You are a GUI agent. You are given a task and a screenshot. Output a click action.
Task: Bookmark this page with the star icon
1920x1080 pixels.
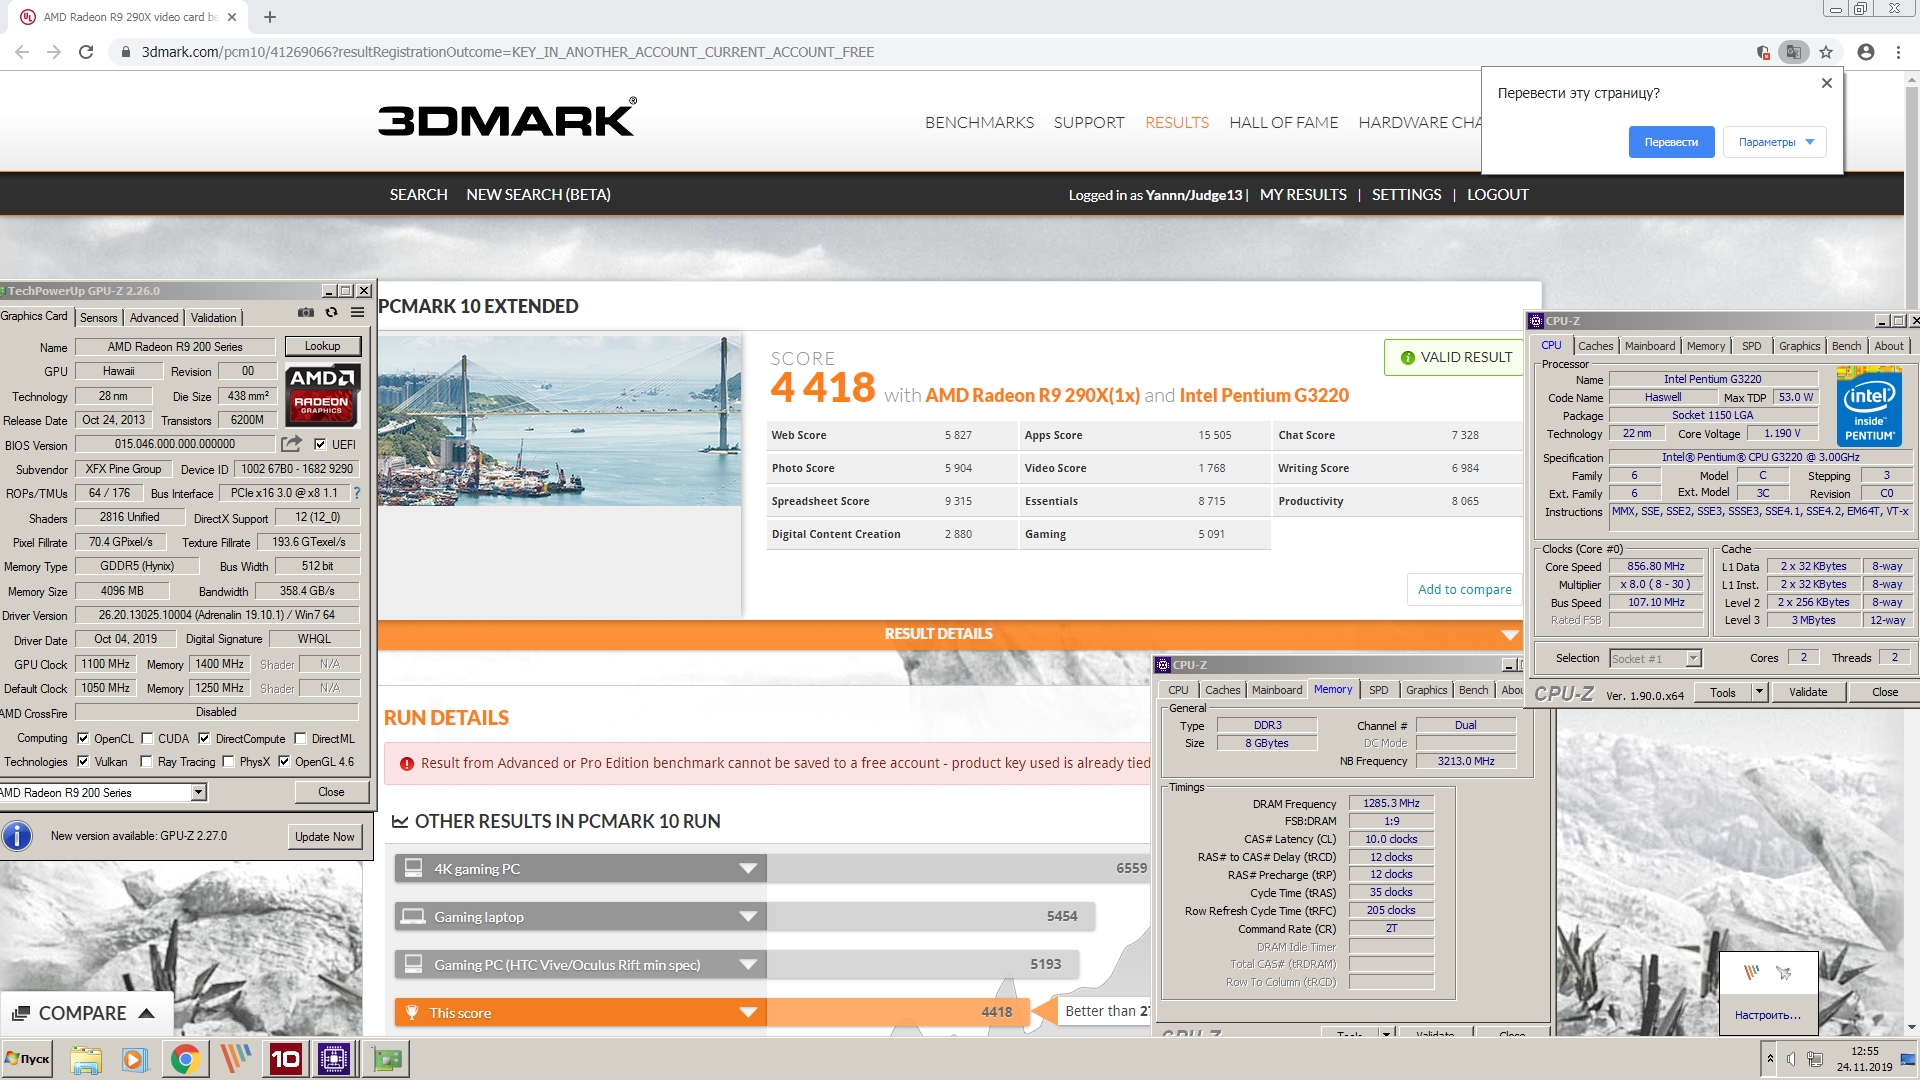(x=1826, y=52)
